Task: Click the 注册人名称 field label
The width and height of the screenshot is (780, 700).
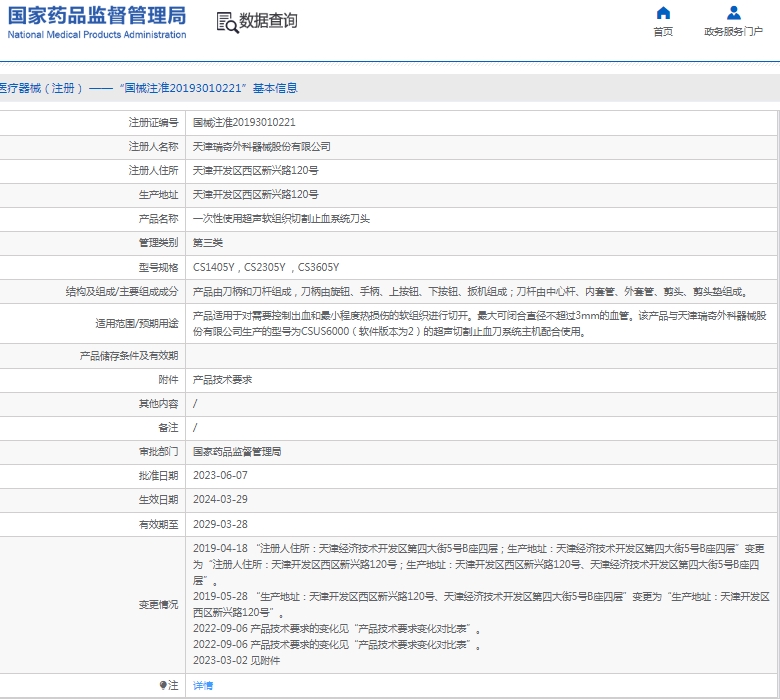Action: 153,147
